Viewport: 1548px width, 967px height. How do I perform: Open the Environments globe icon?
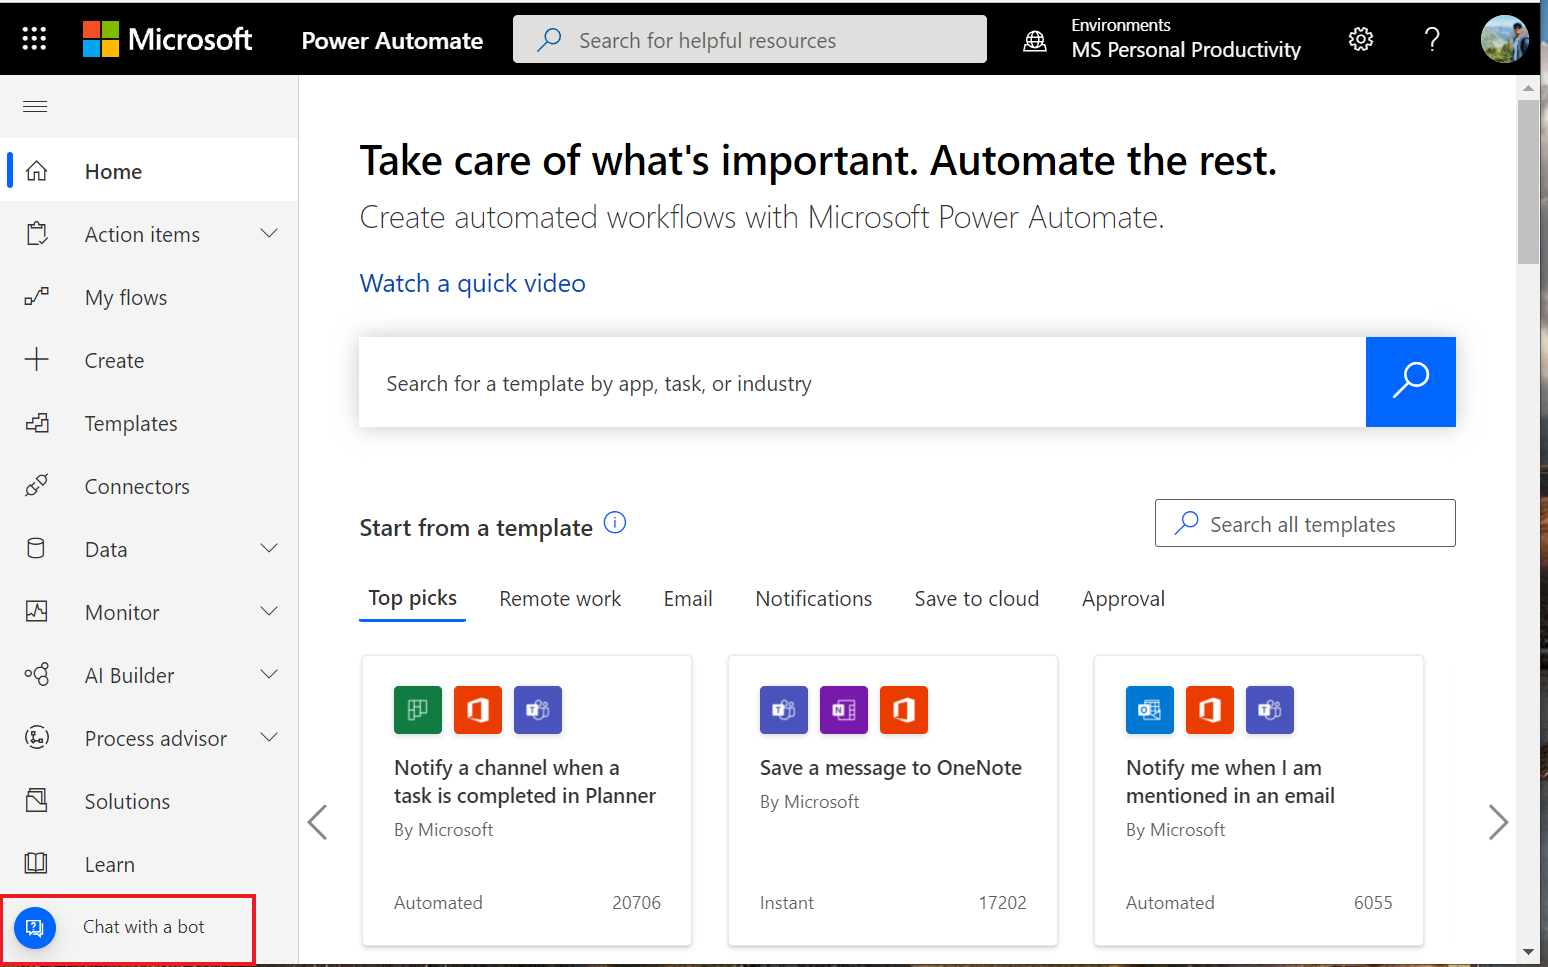[1035, 41]
